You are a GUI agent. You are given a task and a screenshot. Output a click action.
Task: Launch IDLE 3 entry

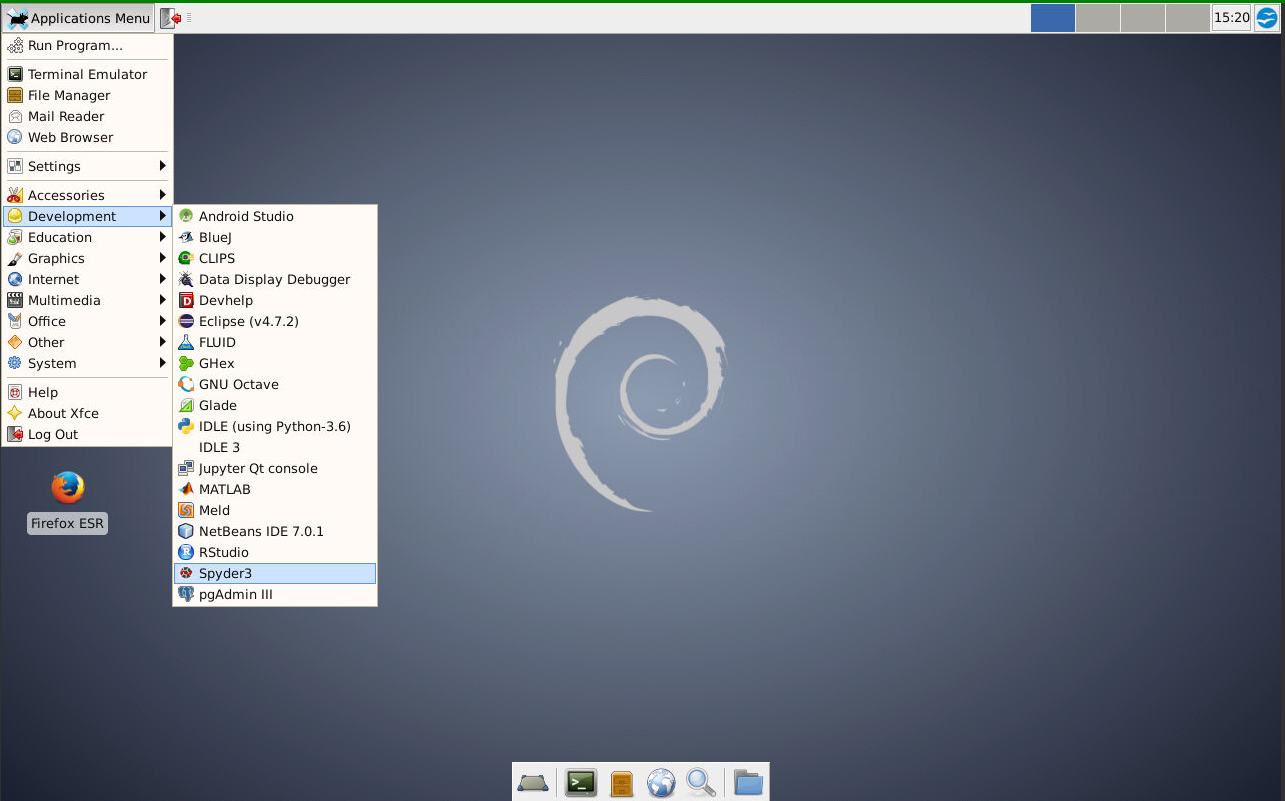(275, 447)
